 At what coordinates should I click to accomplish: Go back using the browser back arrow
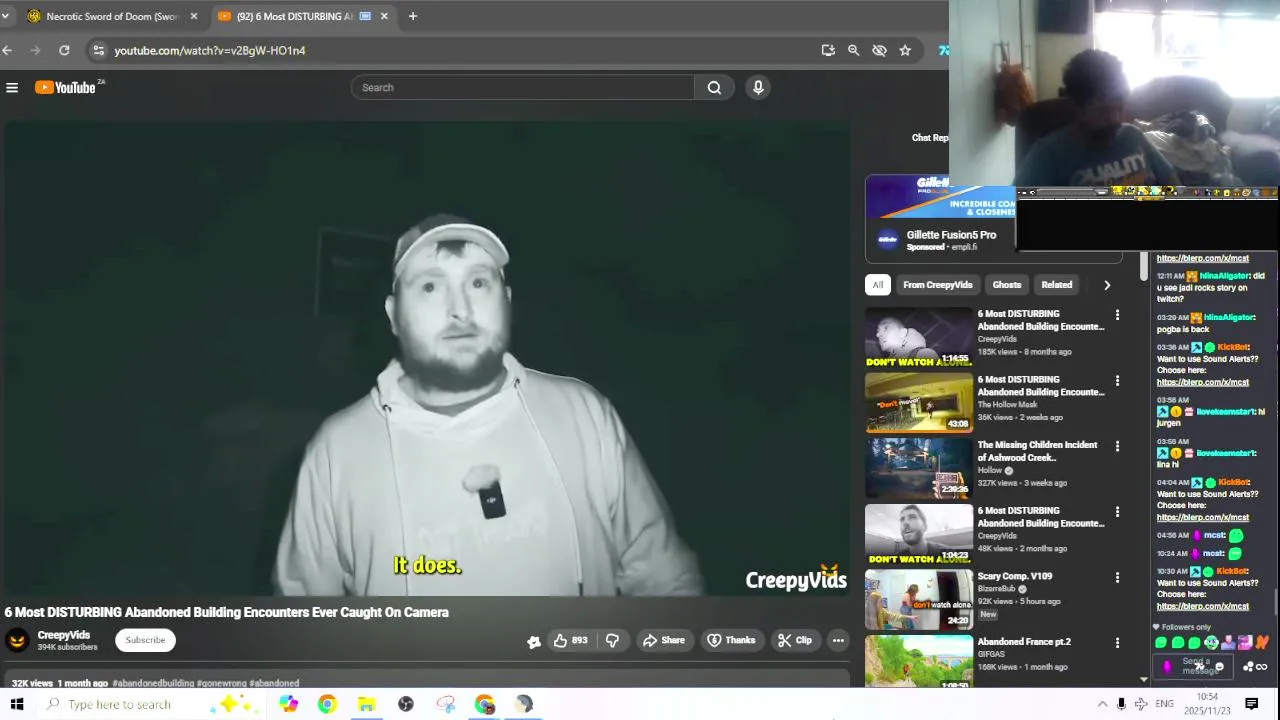pos(7,50)
